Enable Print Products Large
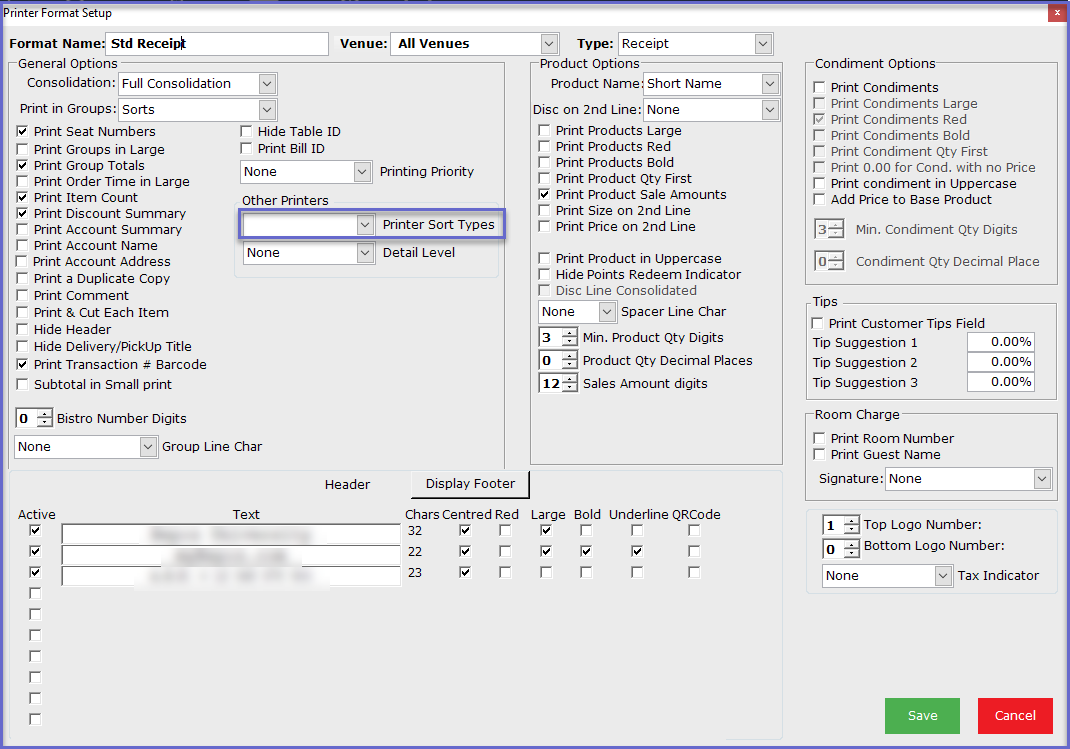Viewport: 1070px width, 749px height. pos(544,130)
